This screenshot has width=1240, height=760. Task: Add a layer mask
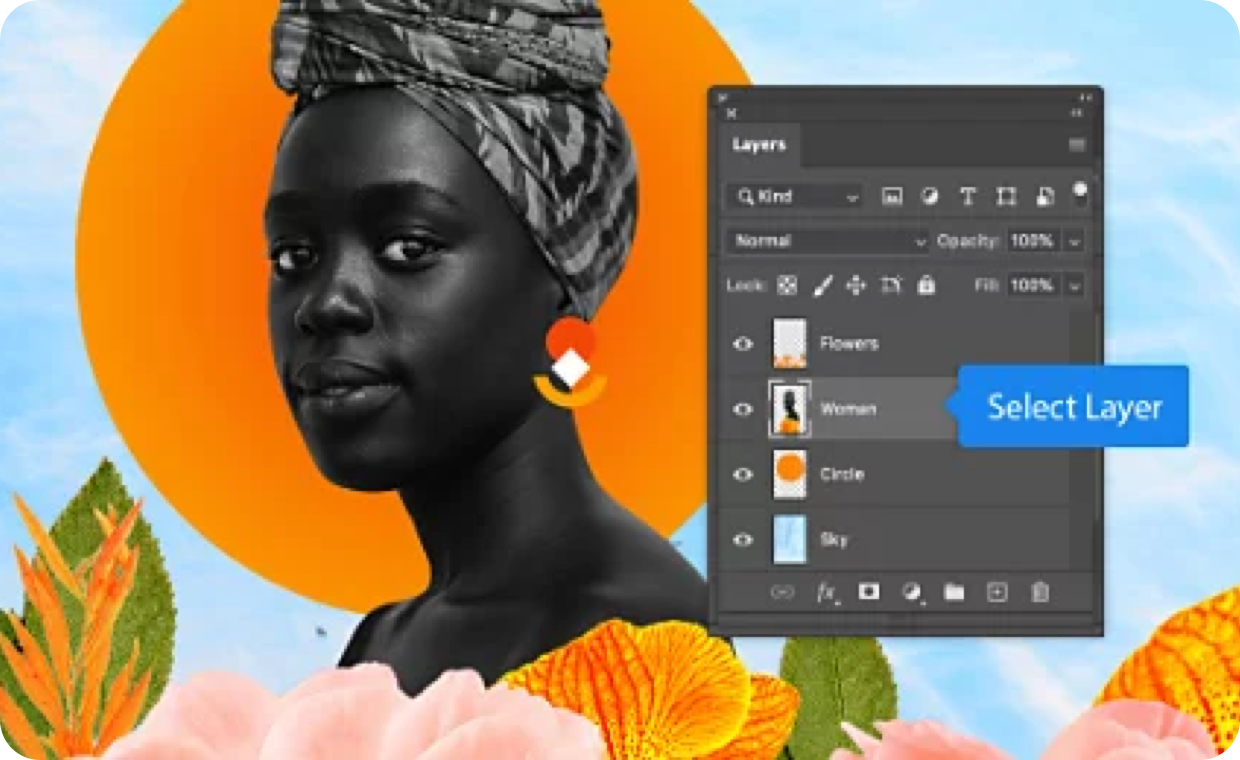click(869, 592)
